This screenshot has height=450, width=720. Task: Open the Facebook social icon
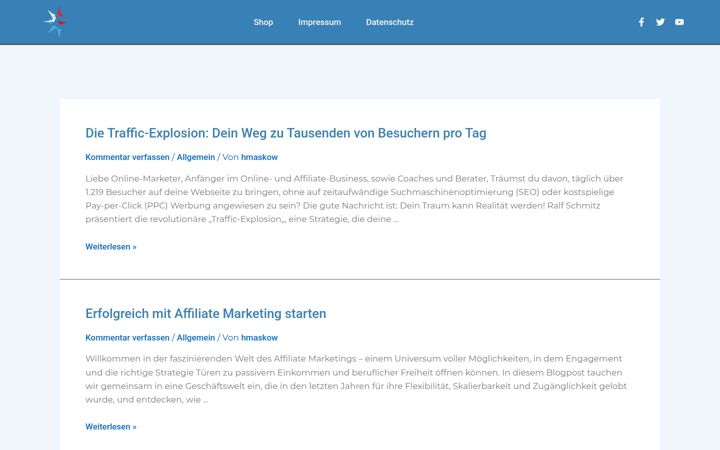coord(641,22)
